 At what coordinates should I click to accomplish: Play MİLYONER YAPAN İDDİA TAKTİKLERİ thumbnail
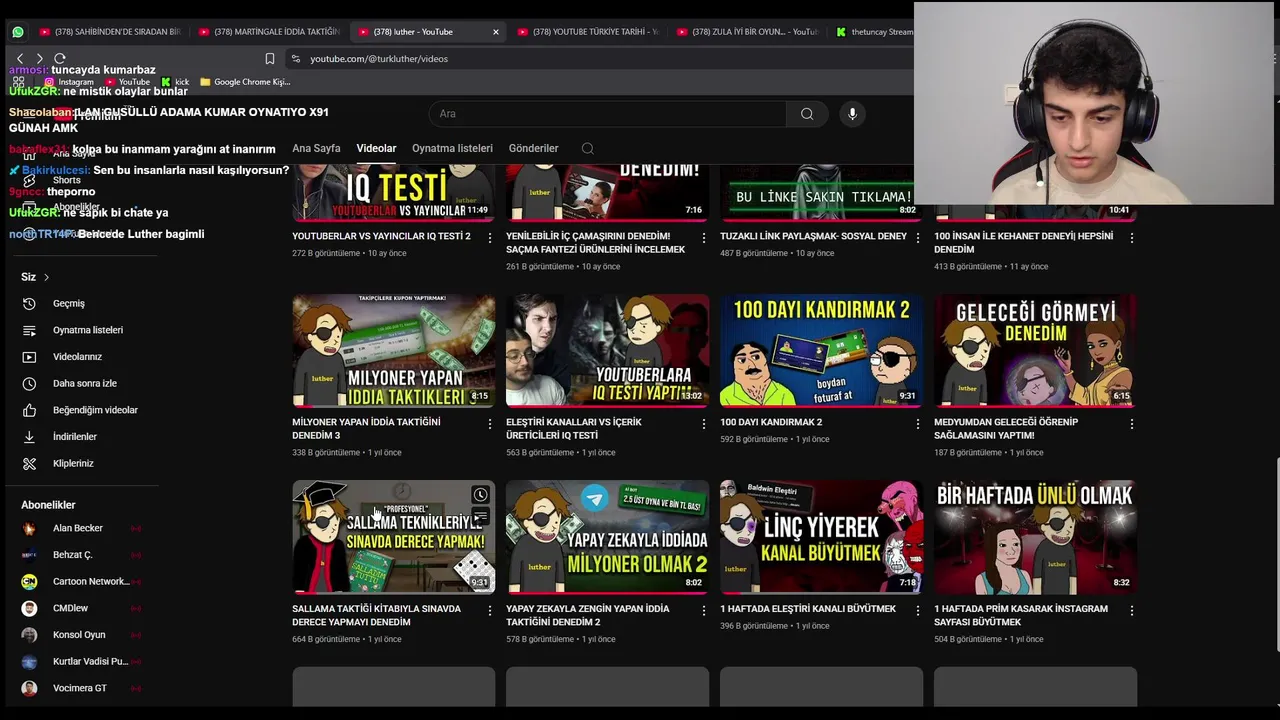[x=393, y=351]
